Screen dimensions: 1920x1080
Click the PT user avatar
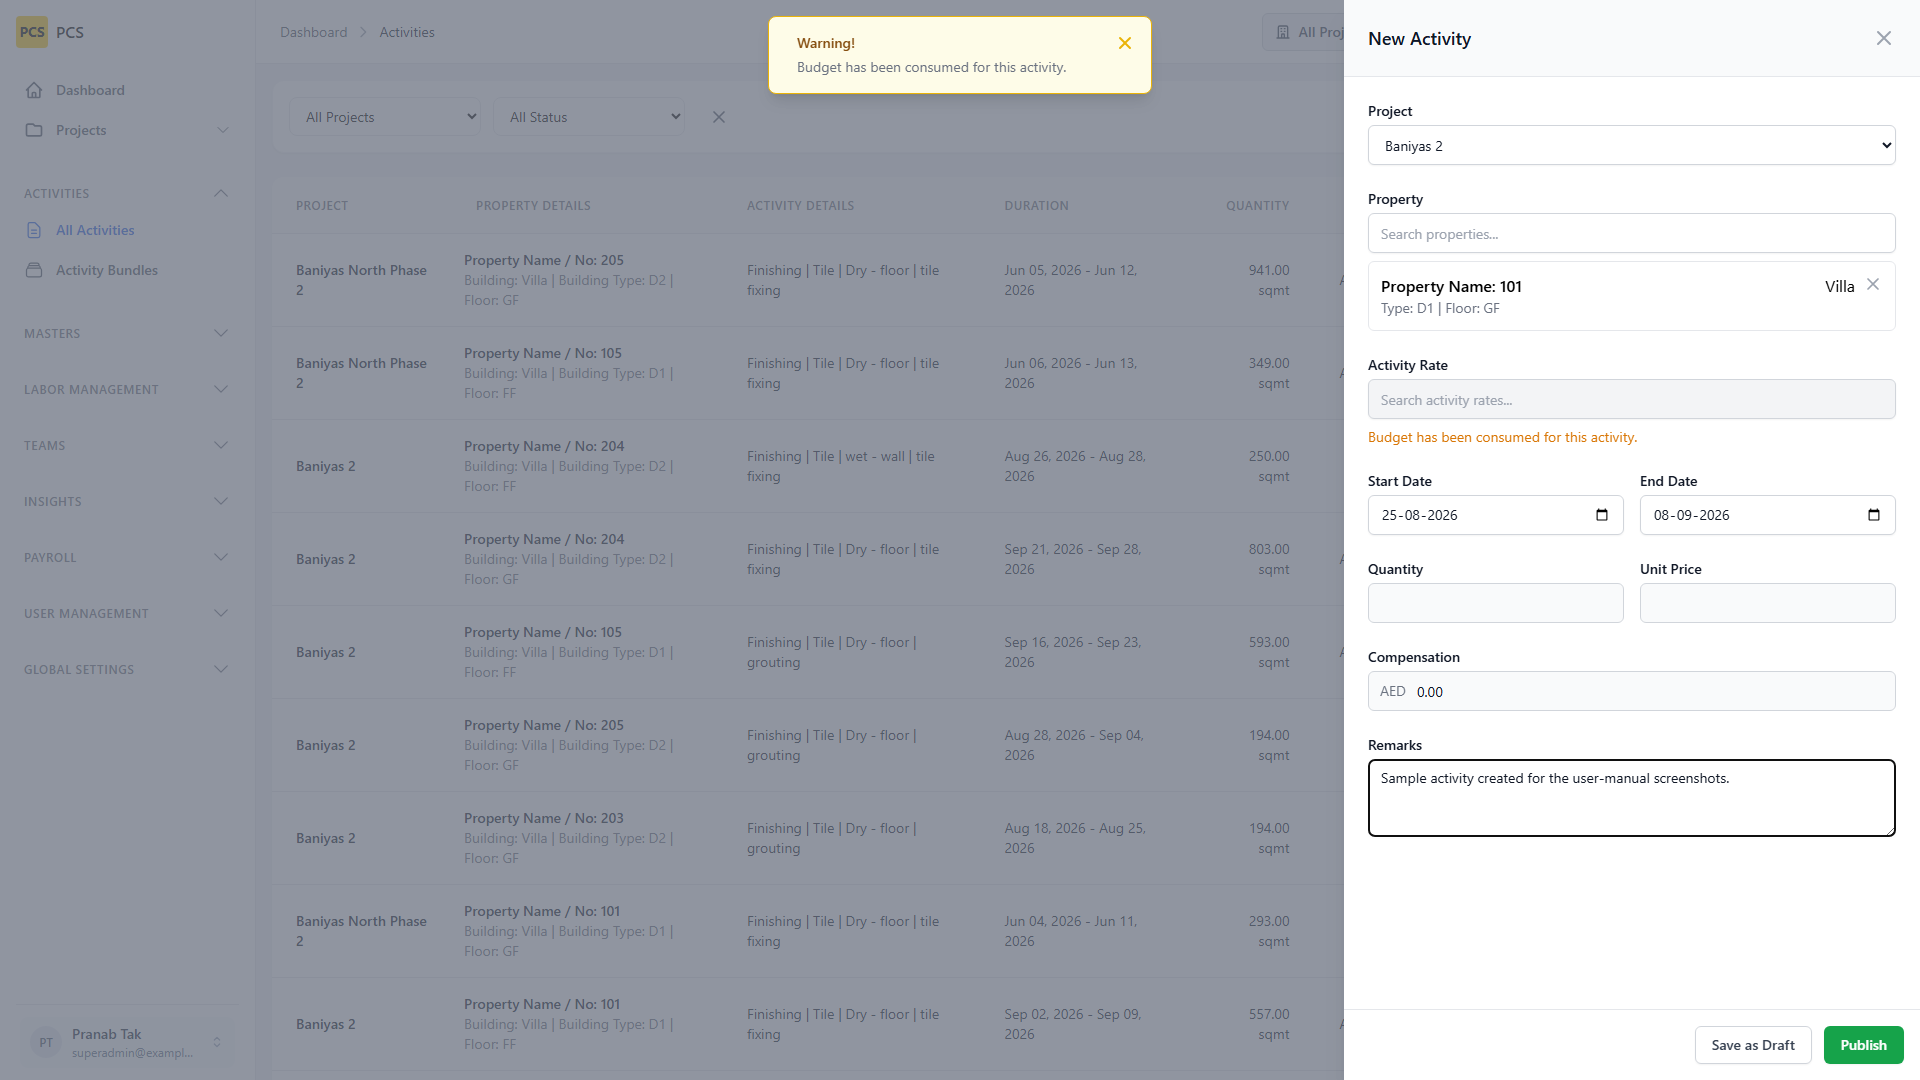[x=46, y=1042]
